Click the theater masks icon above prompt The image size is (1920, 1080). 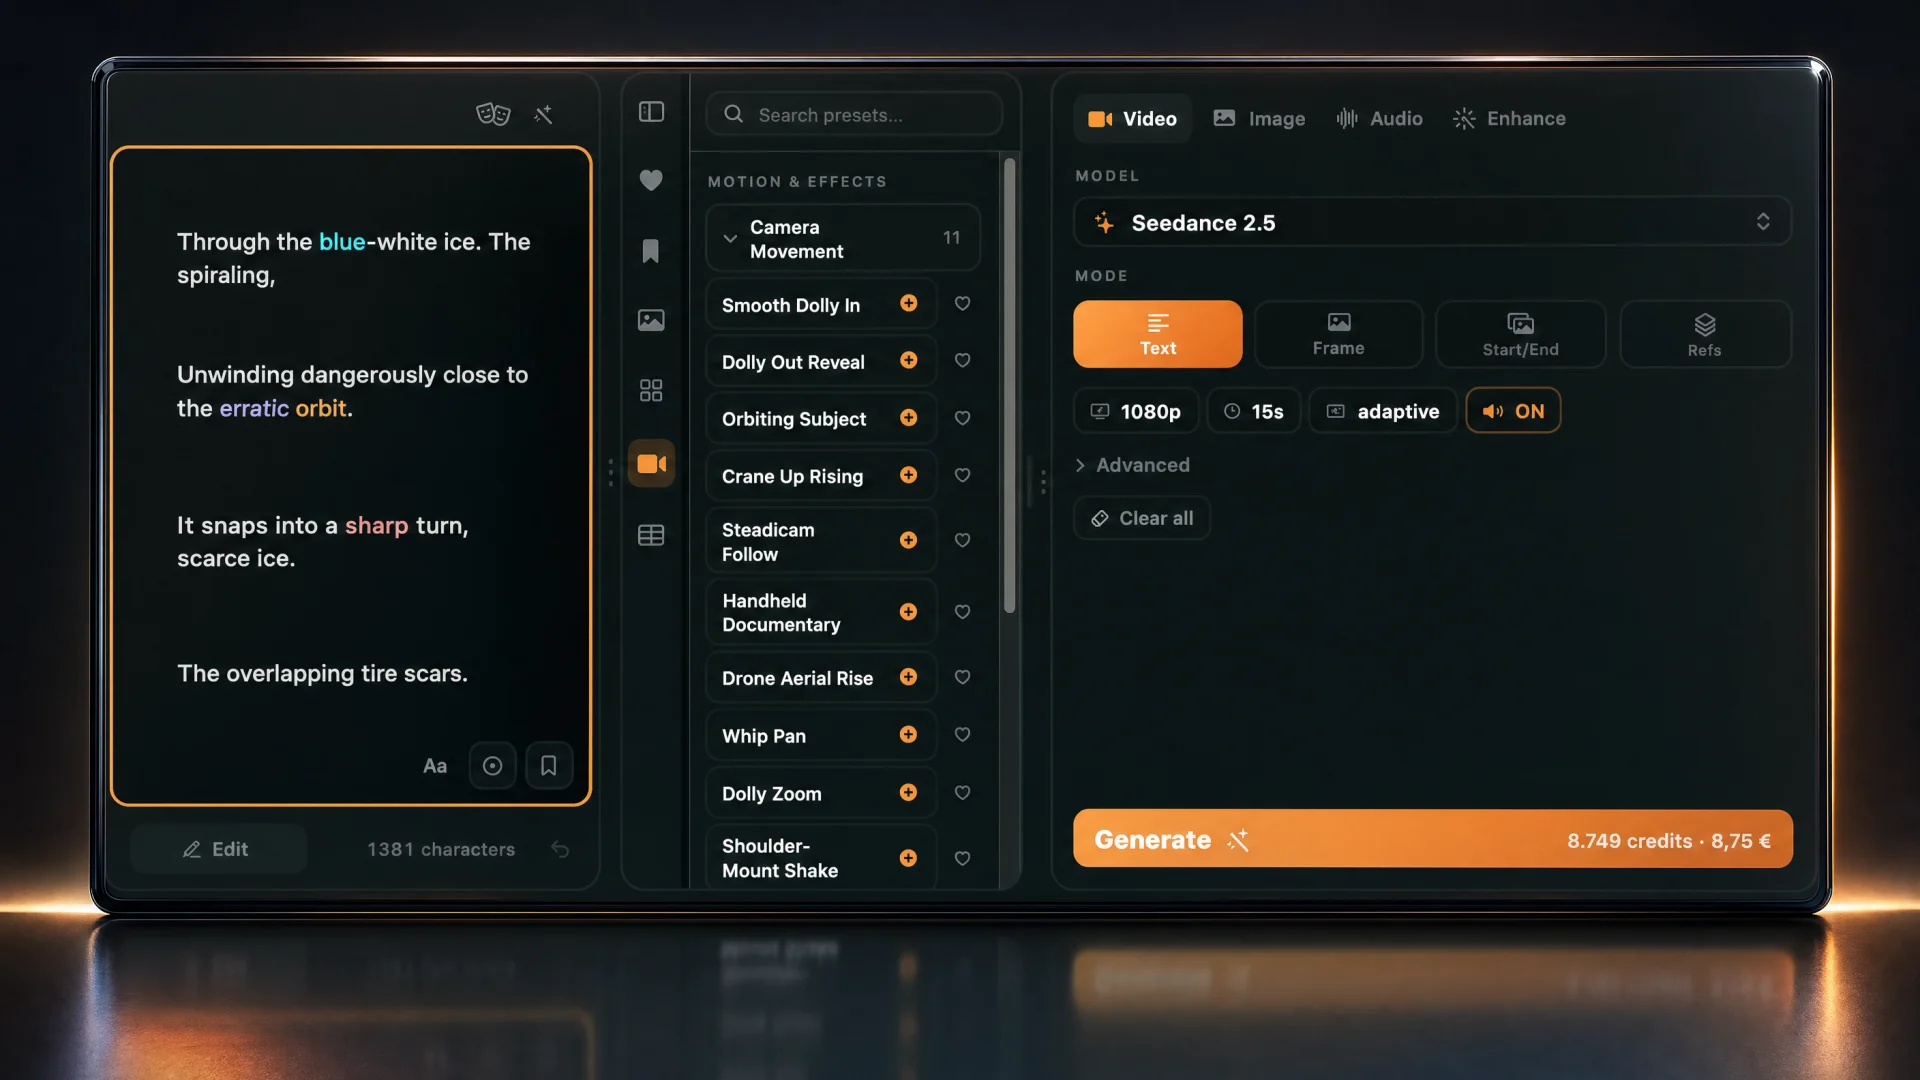(493, 114)
